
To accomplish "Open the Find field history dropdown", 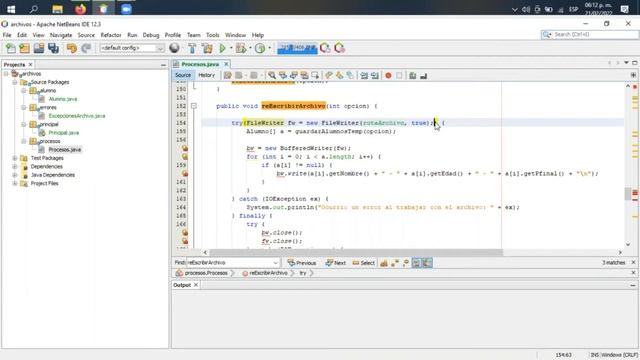I will click(276, 263).
